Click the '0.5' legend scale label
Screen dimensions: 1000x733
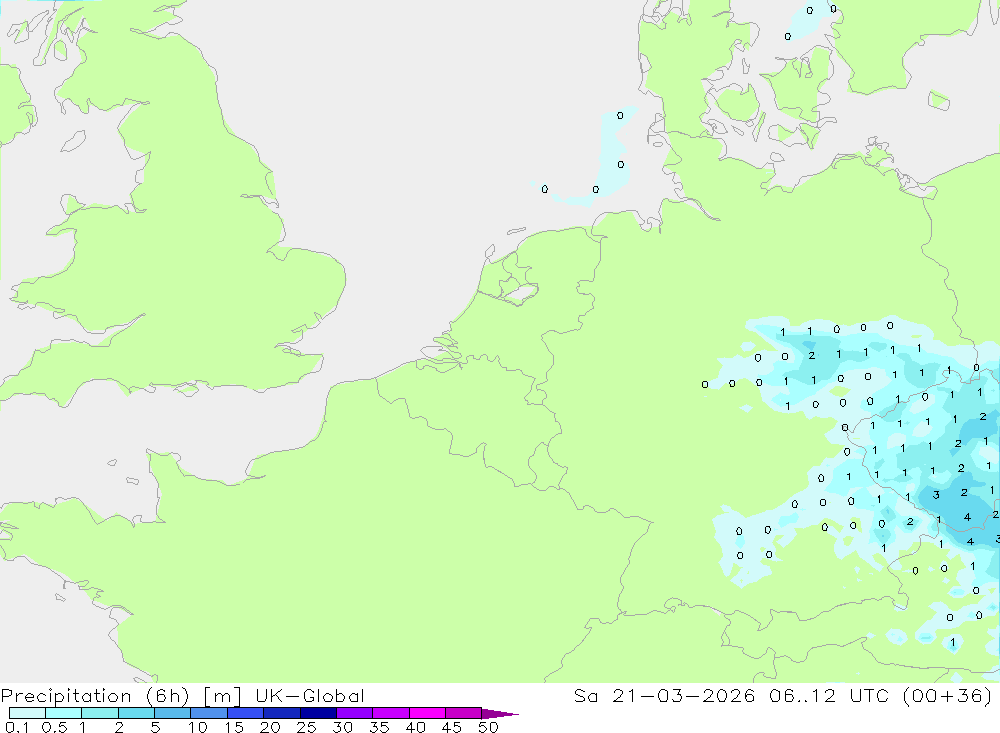click(54, 727)
